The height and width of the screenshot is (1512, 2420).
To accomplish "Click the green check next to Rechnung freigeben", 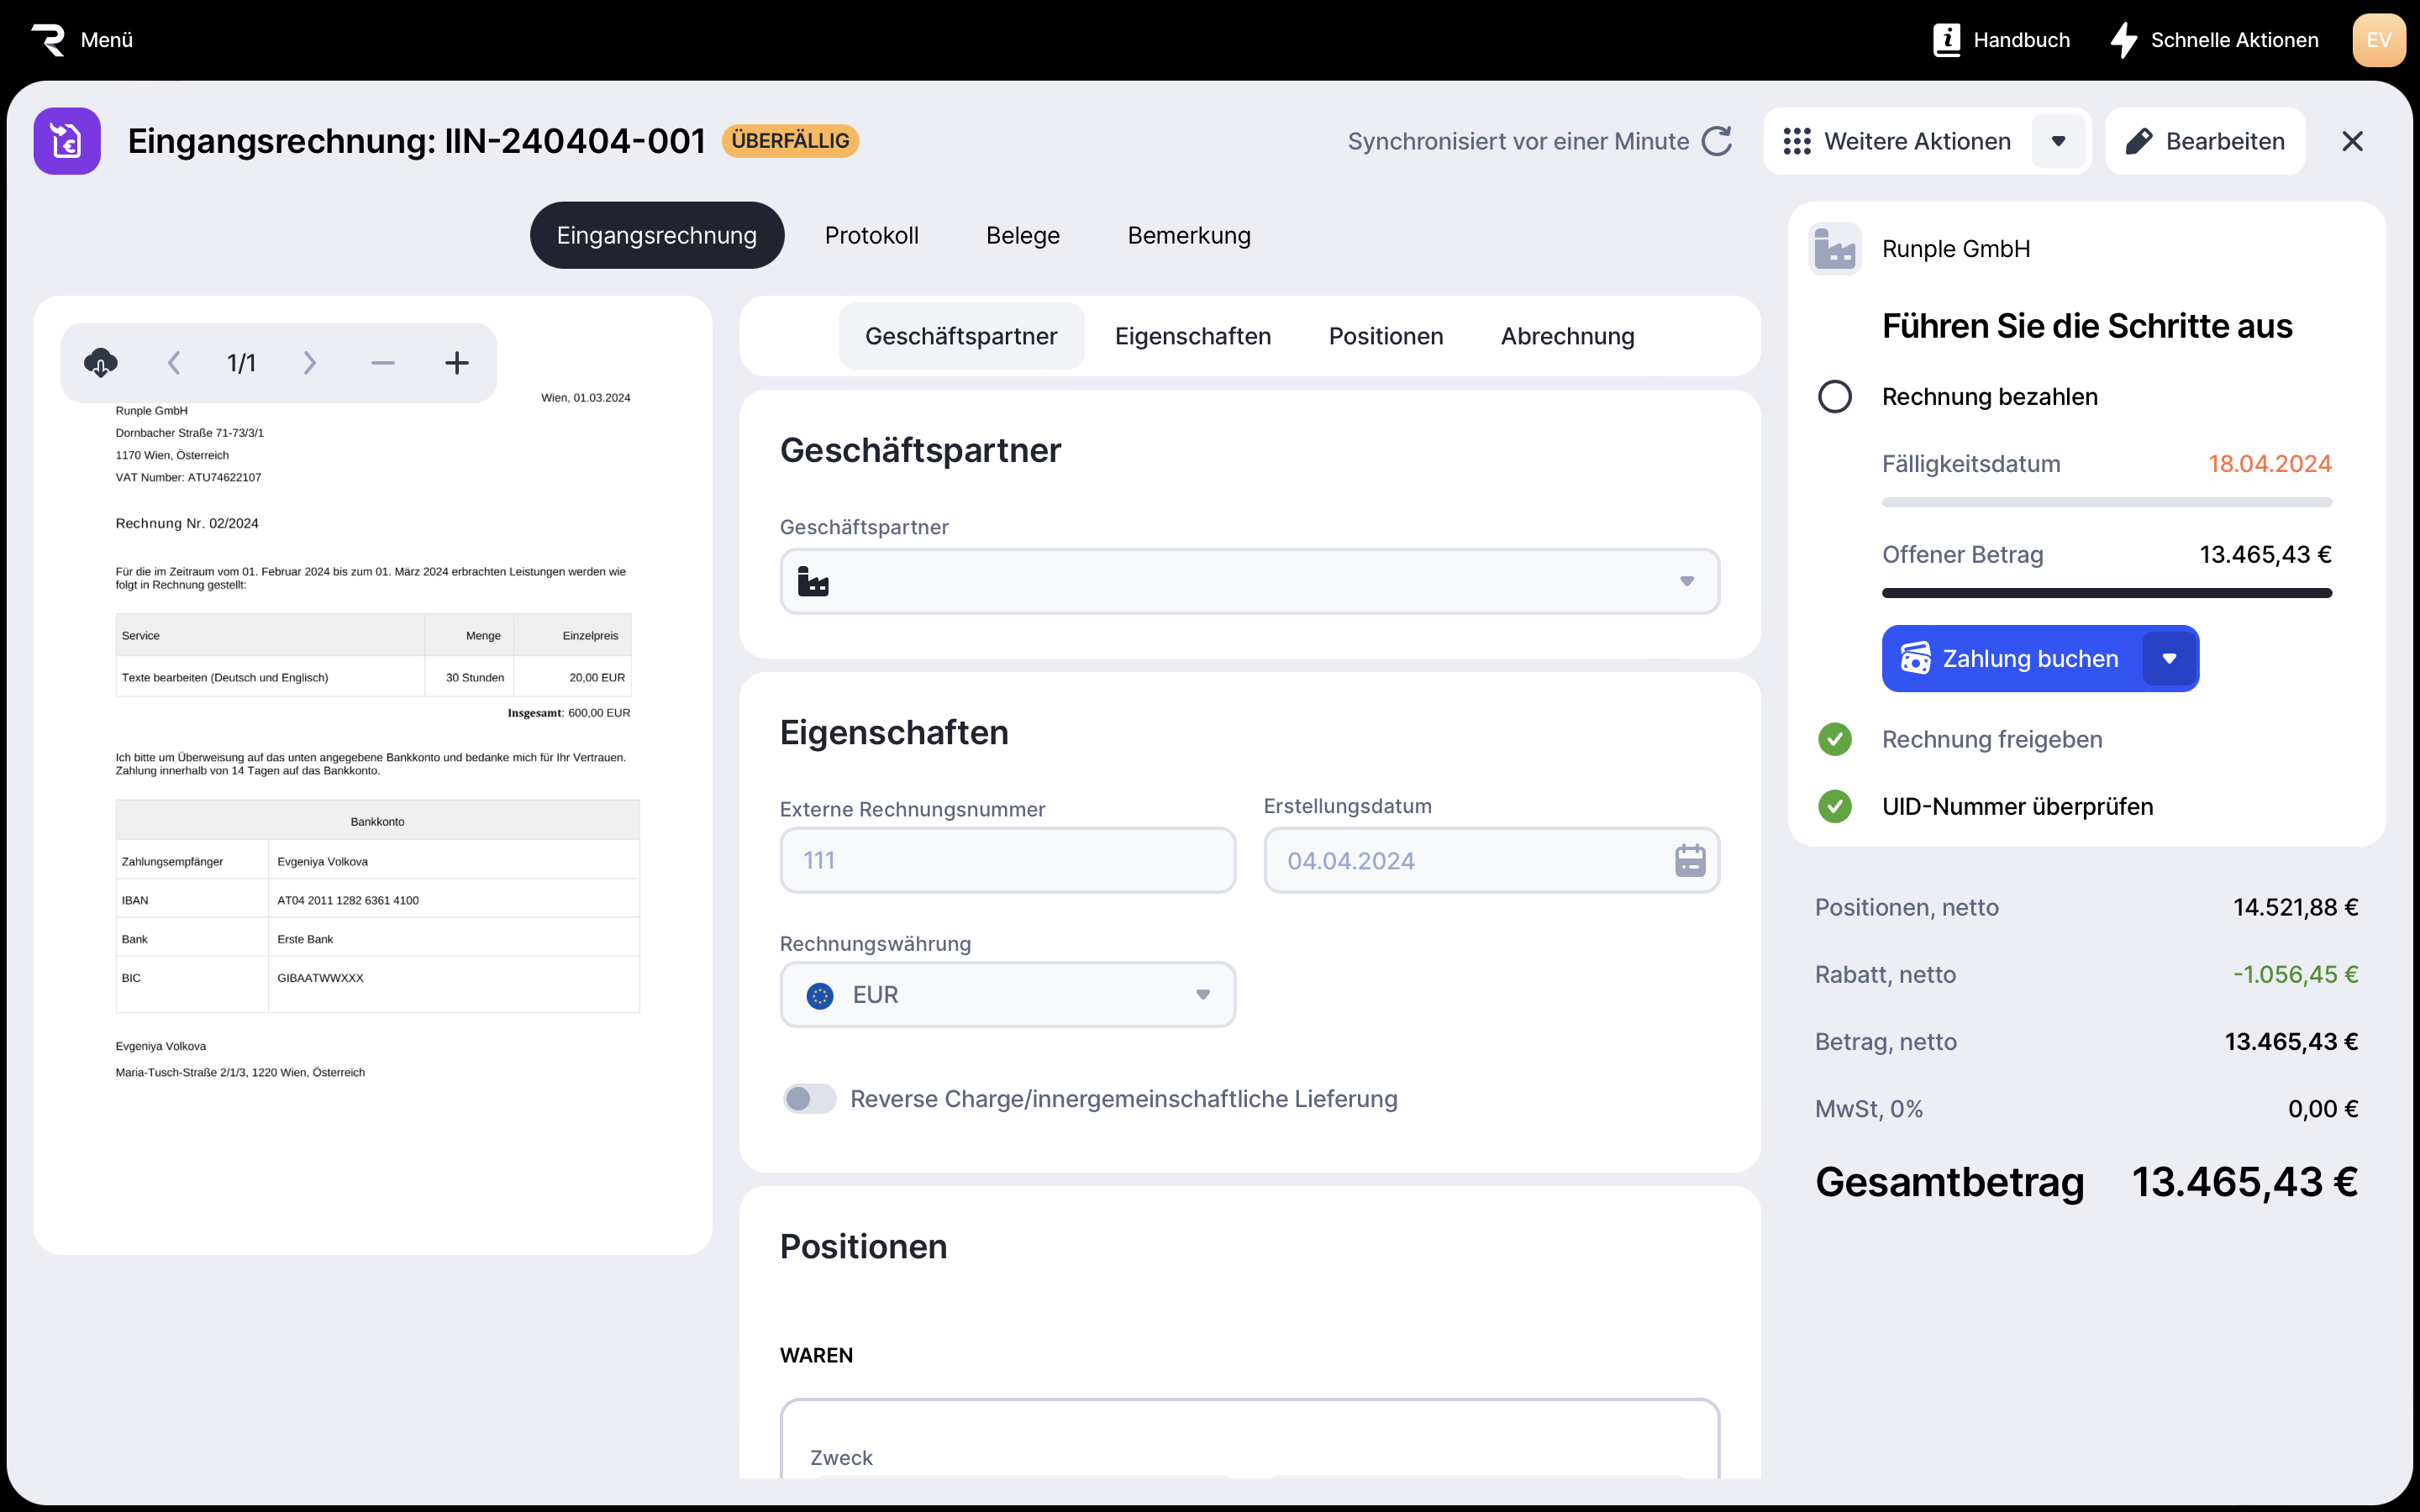I will [x=1834, y=739].
